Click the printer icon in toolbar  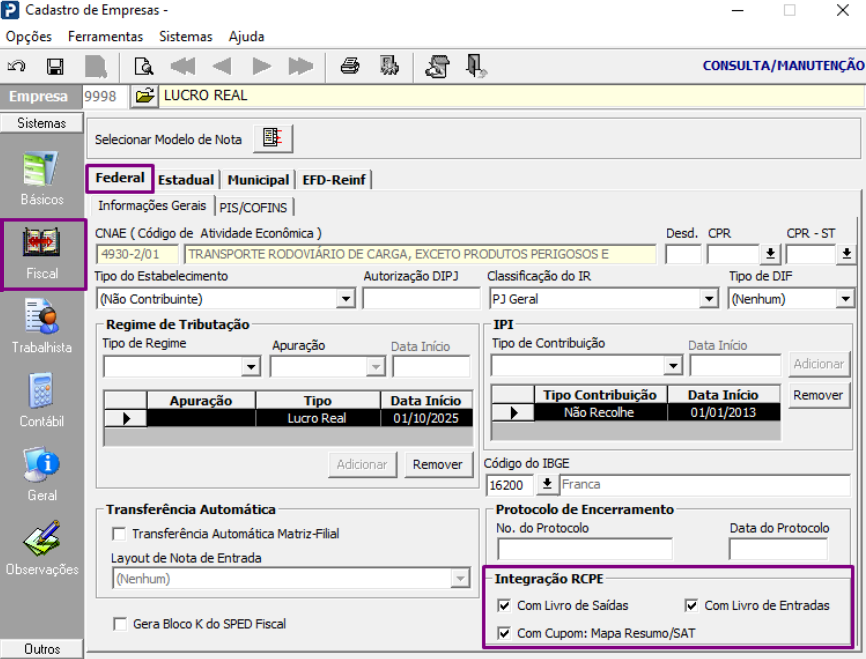(x=350, y=66)
